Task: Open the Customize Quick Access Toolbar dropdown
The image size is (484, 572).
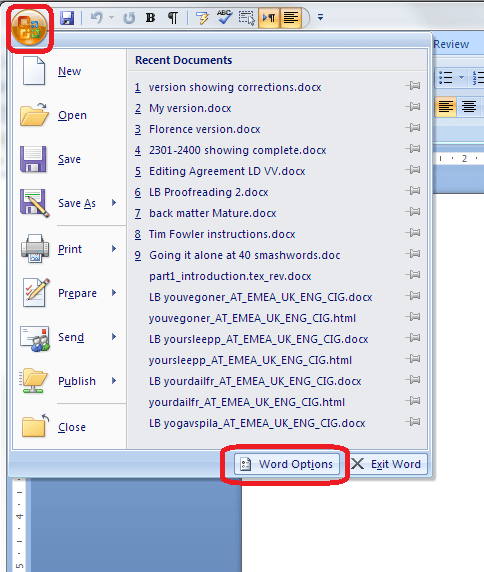Action: point(320,17)
